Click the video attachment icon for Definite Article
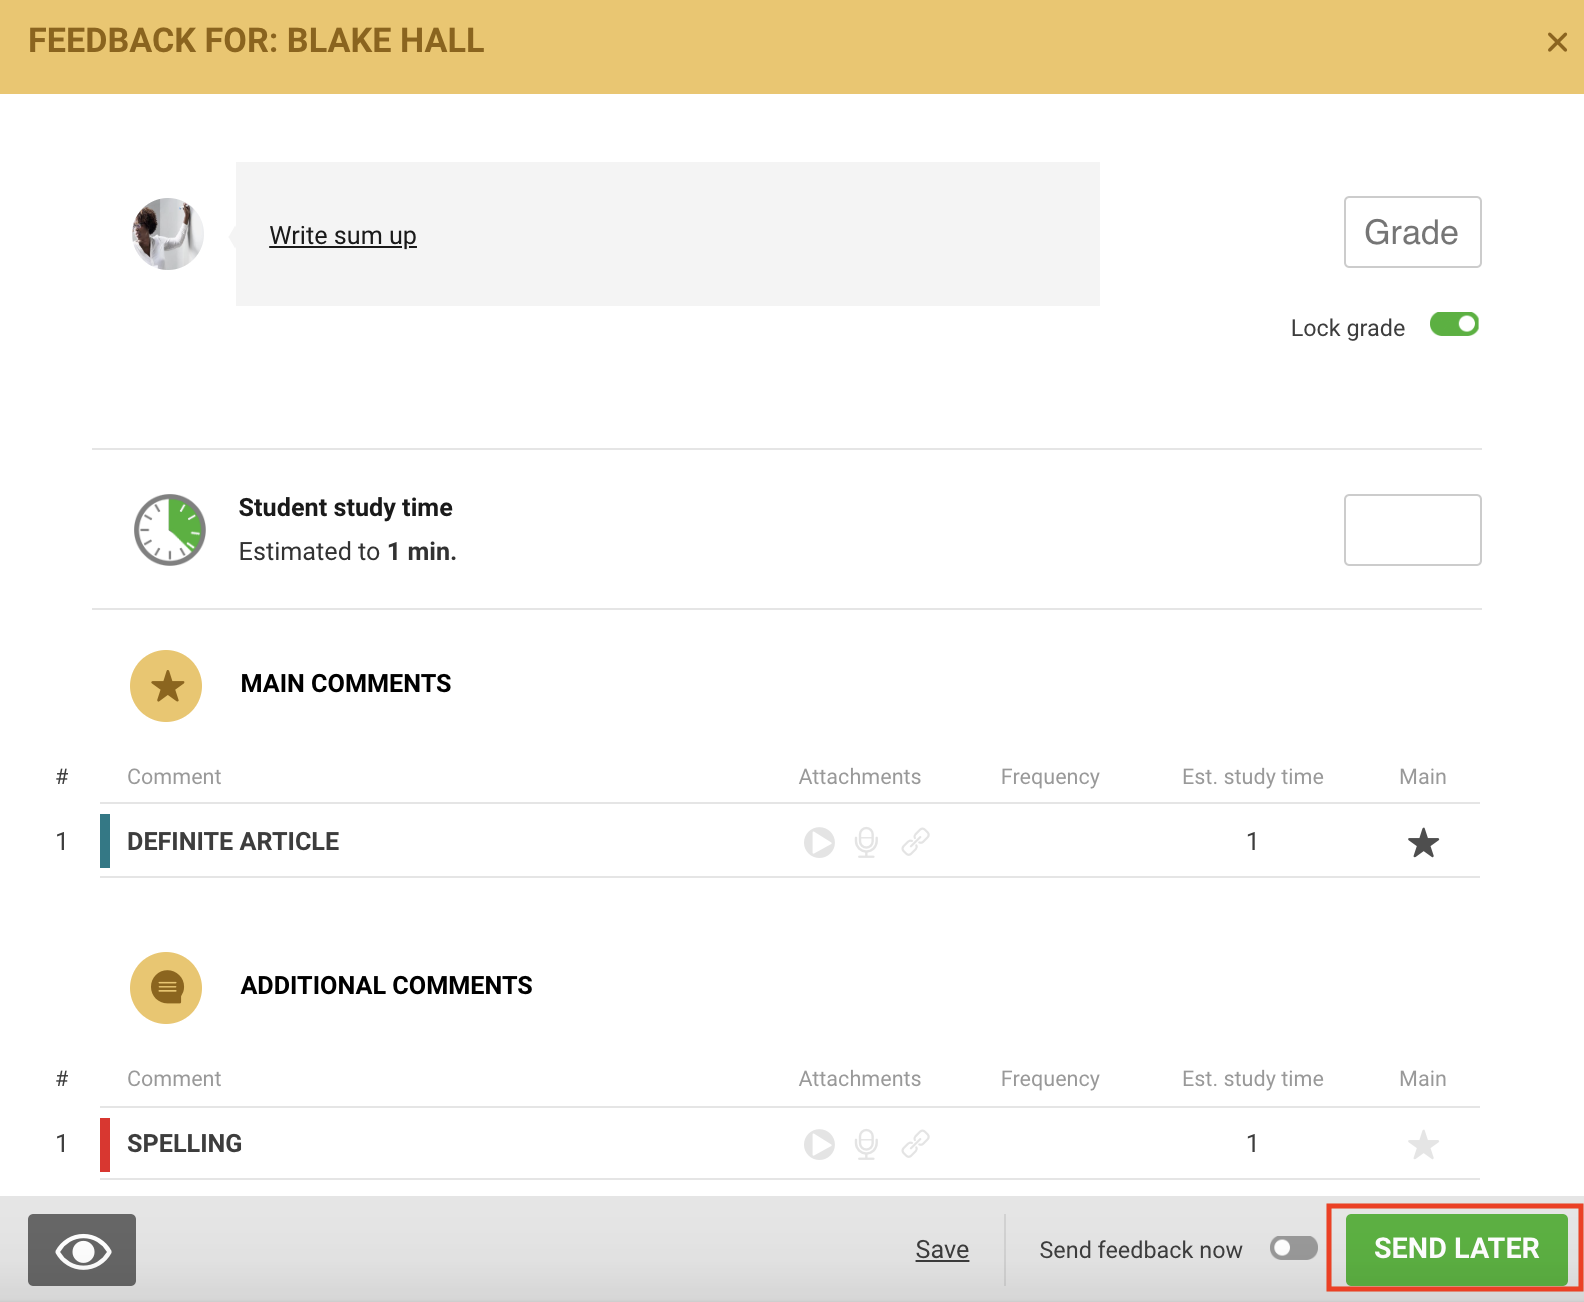Image resolution: width=1584 pixels, height=1302 pixels. [x=819, y=842]
